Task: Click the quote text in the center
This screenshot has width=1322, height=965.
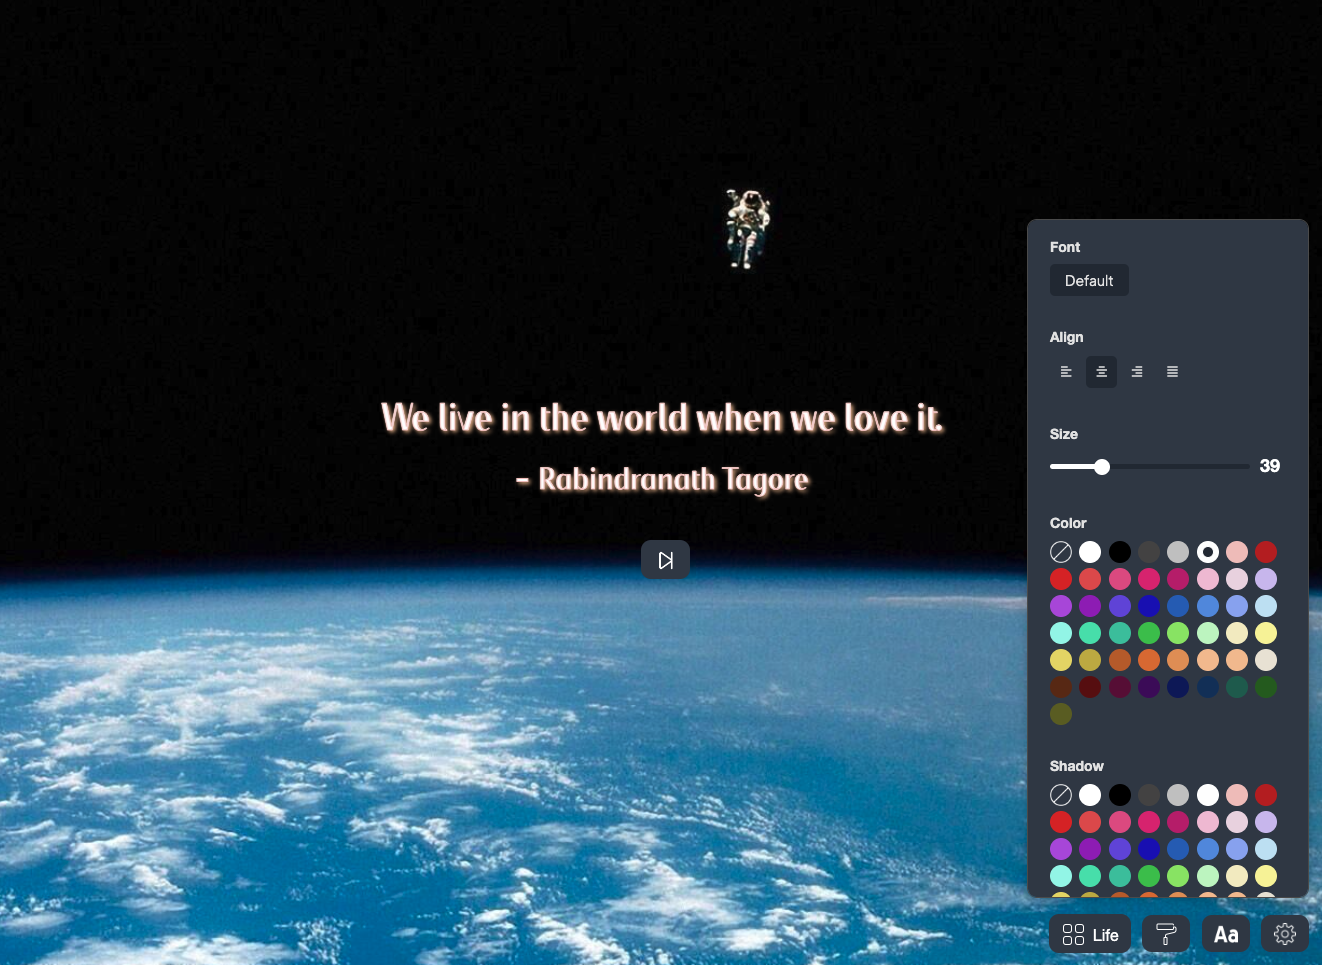Action: pyautogui.click(x=662, y=418)
